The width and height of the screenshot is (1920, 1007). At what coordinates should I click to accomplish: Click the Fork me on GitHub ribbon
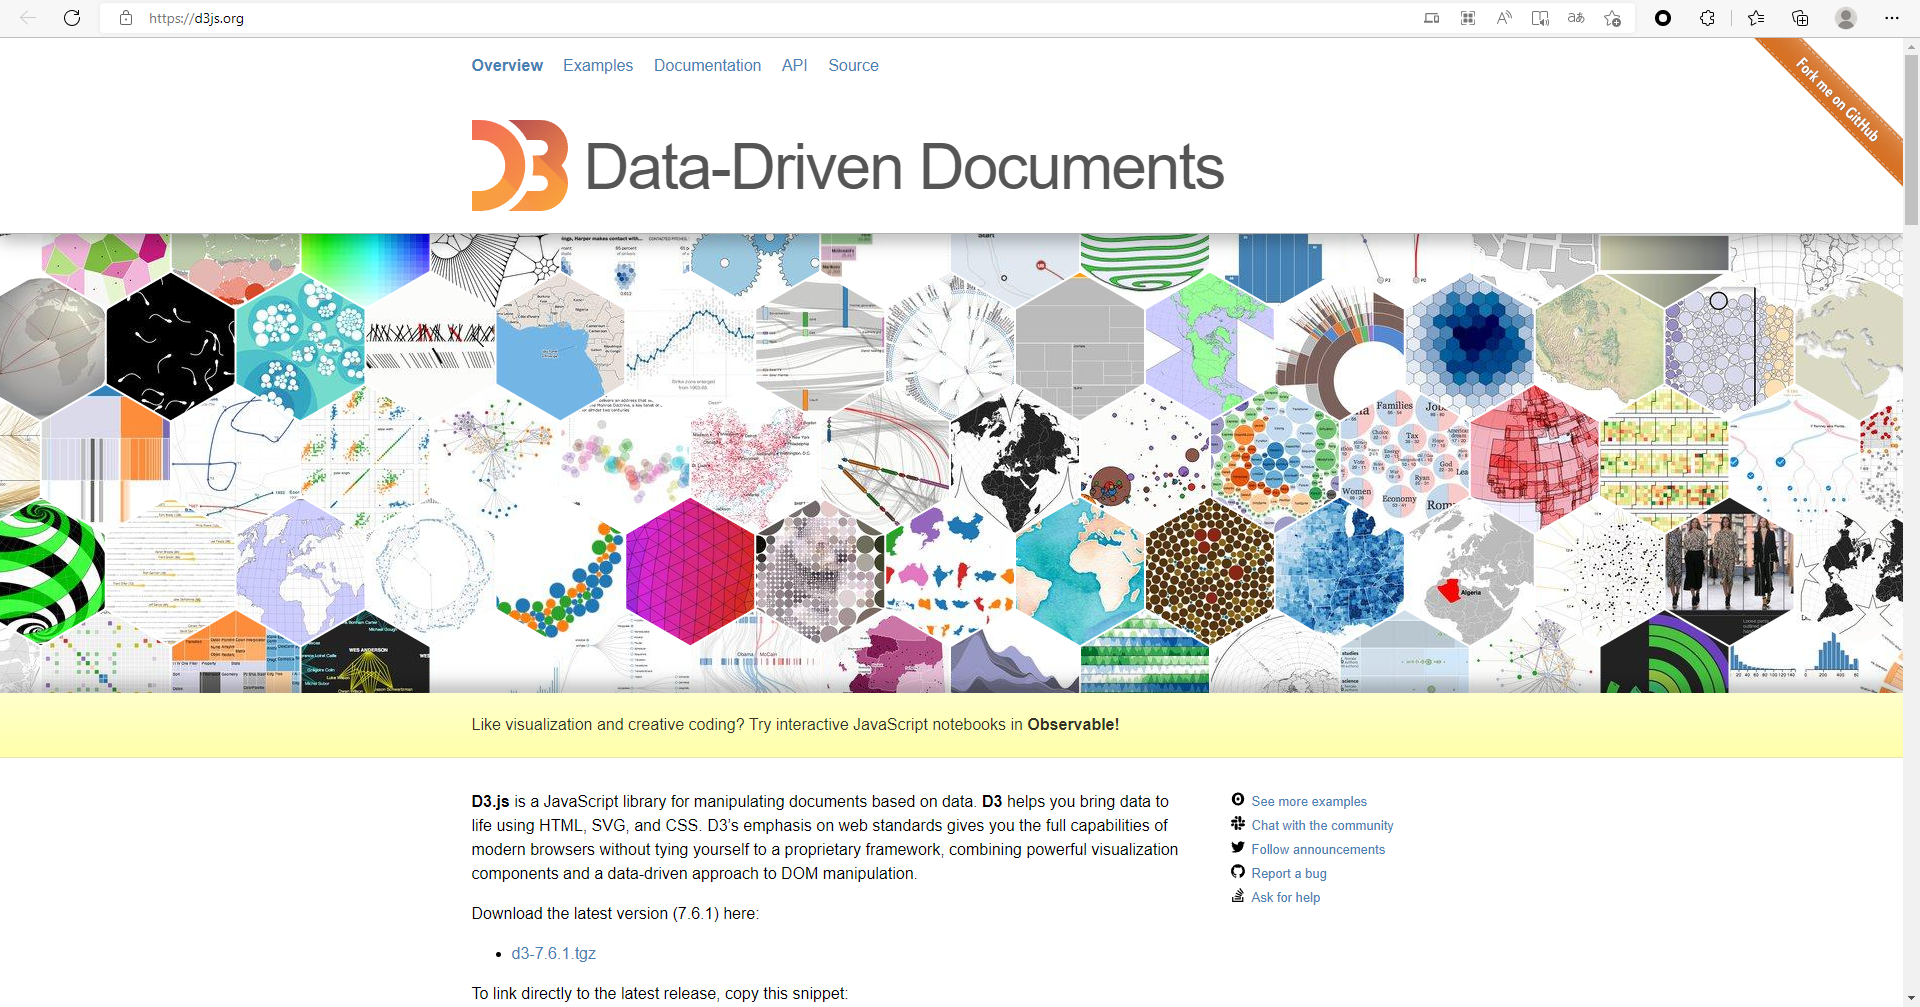click(1836, 100)
